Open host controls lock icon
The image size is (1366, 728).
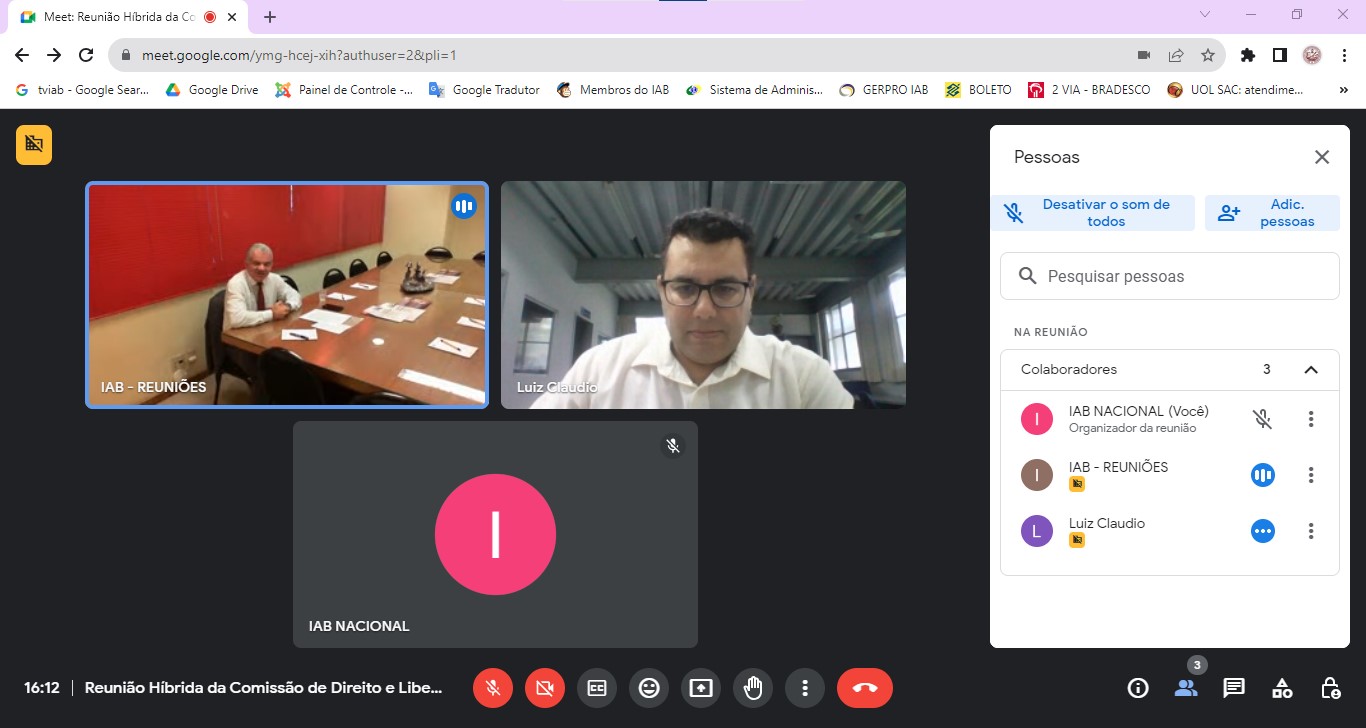click(1330, 688)
